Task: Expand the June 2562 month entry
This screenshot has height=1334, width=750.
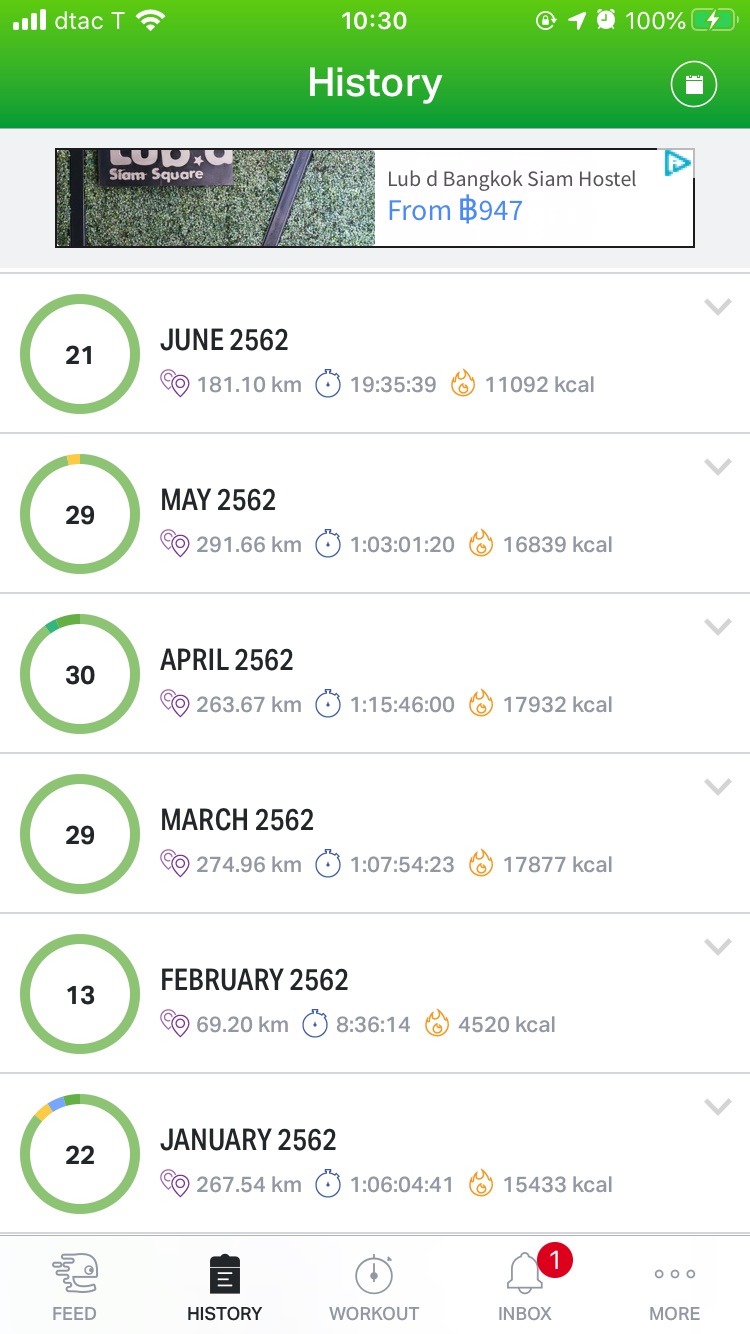Action: [x=718, y=308]
